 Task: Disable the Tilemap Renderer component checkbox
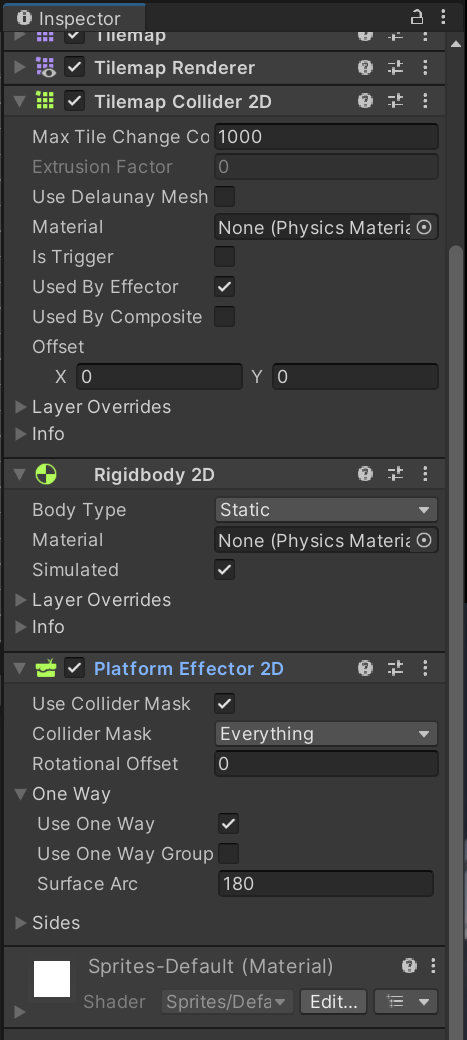[x=74, y=67]
